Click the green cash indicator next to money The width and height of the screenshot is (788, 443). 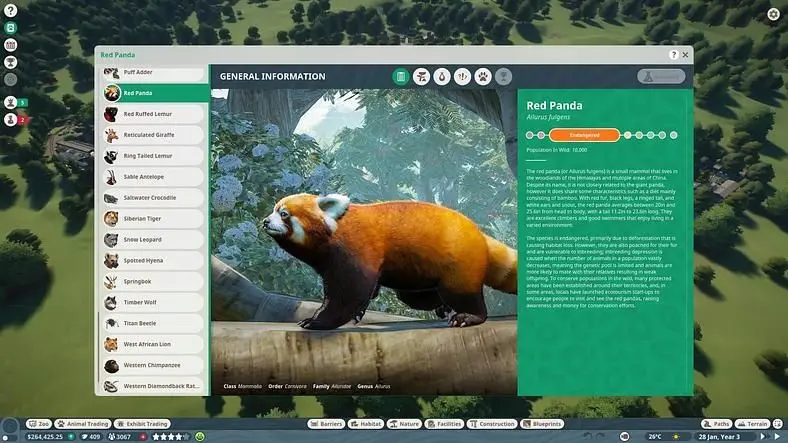coord(71,437)
